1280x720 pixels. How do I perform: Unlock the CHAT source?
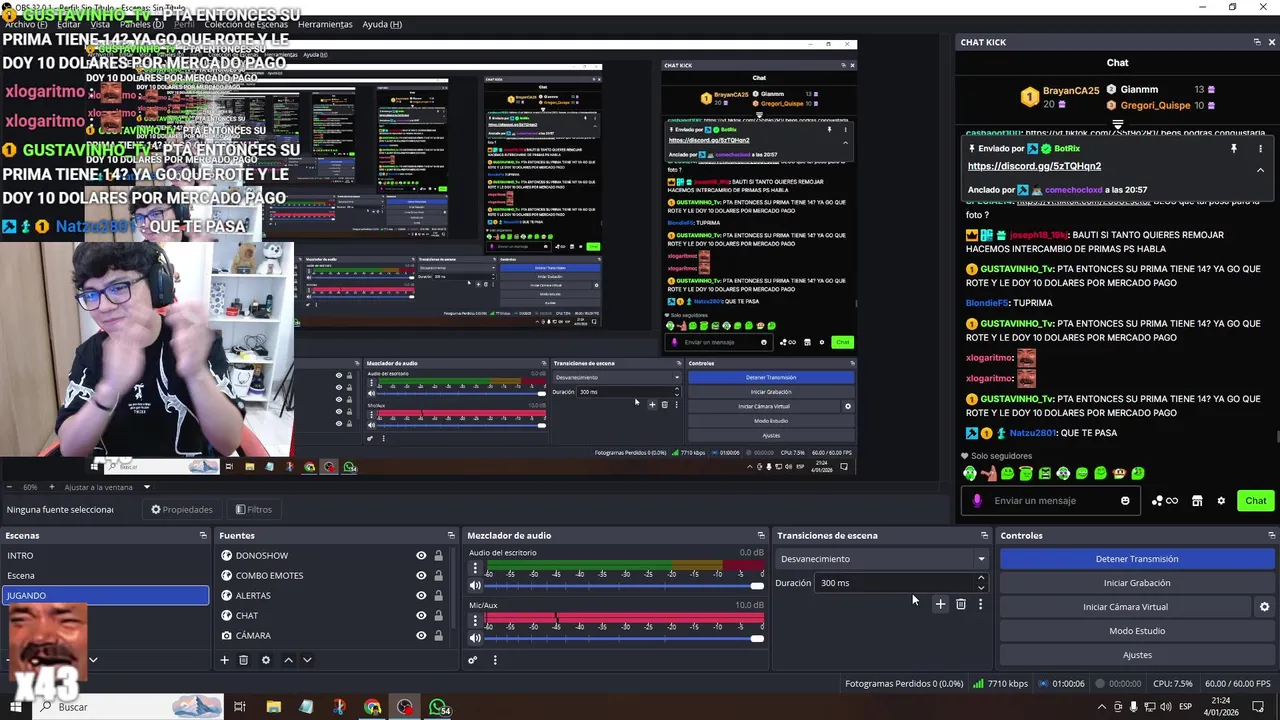438,616
